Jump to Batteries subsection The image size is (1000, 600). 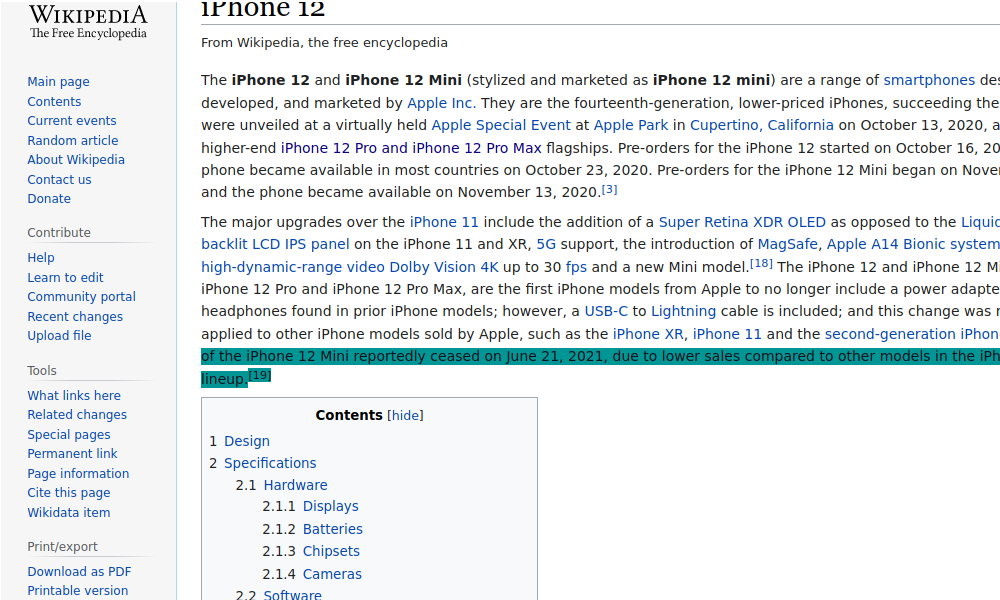[332, 529]
